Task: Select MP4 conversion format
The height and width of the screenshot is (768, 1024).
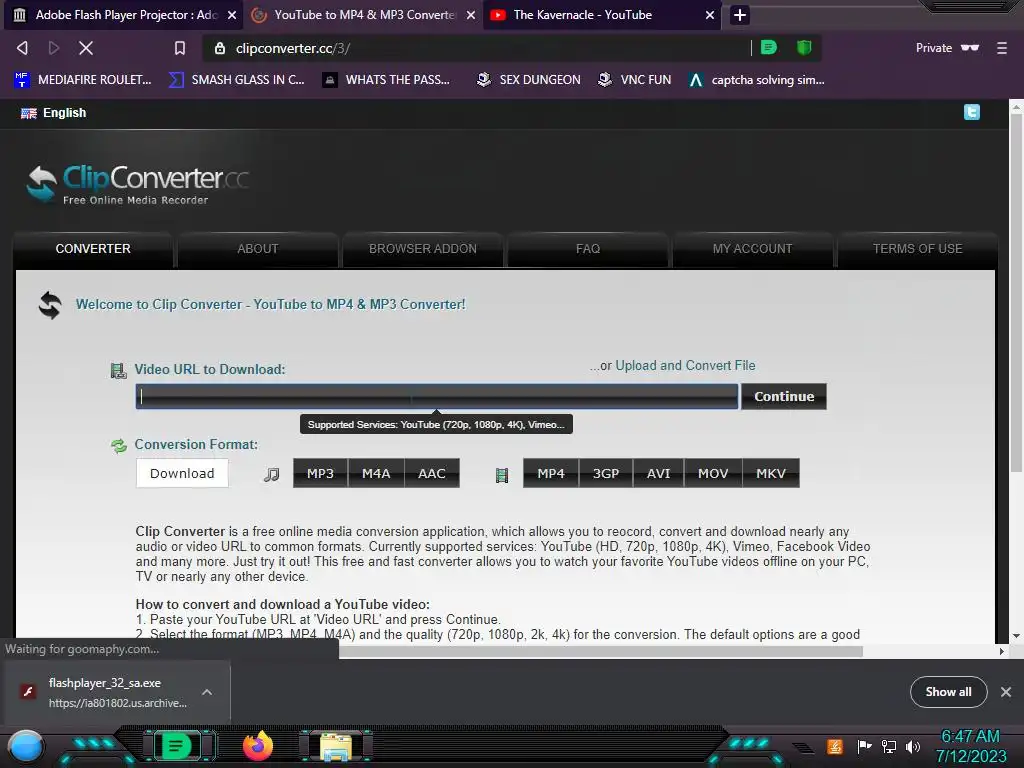Action: click(551, 473)
